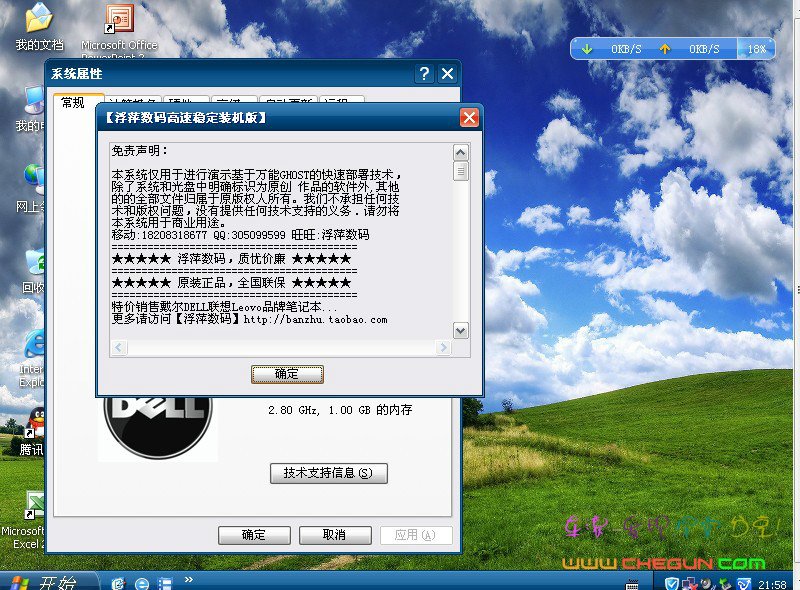Click the line with 移动:18208318677
Viewport: 800px width, 590px height.
pos(240,235)
